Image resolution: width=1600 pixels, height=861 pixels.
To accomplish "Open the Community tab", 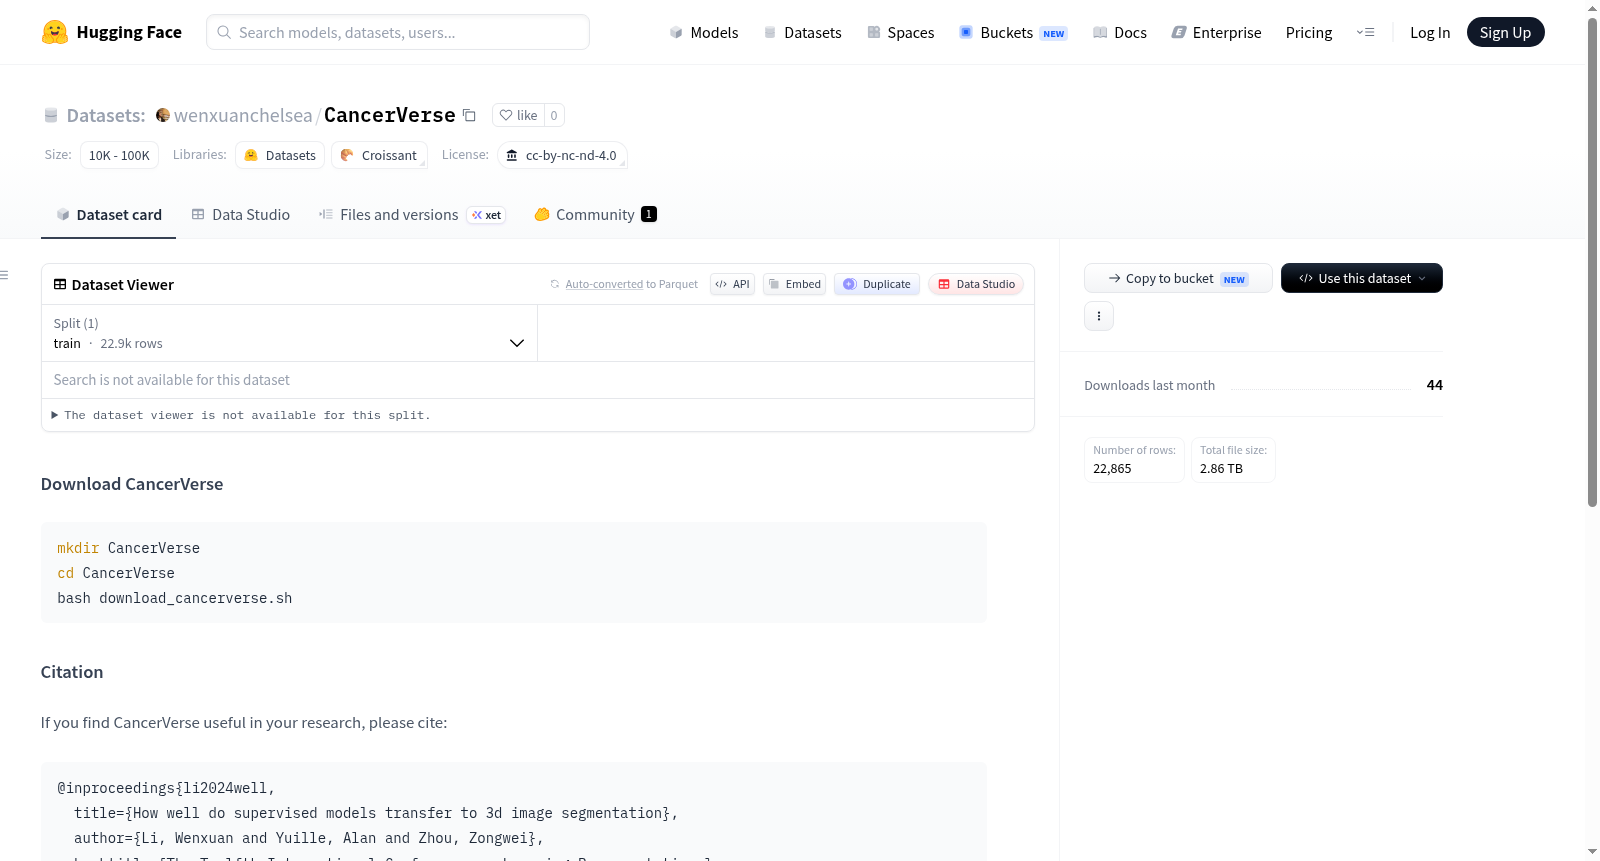I will click(595, 214).
